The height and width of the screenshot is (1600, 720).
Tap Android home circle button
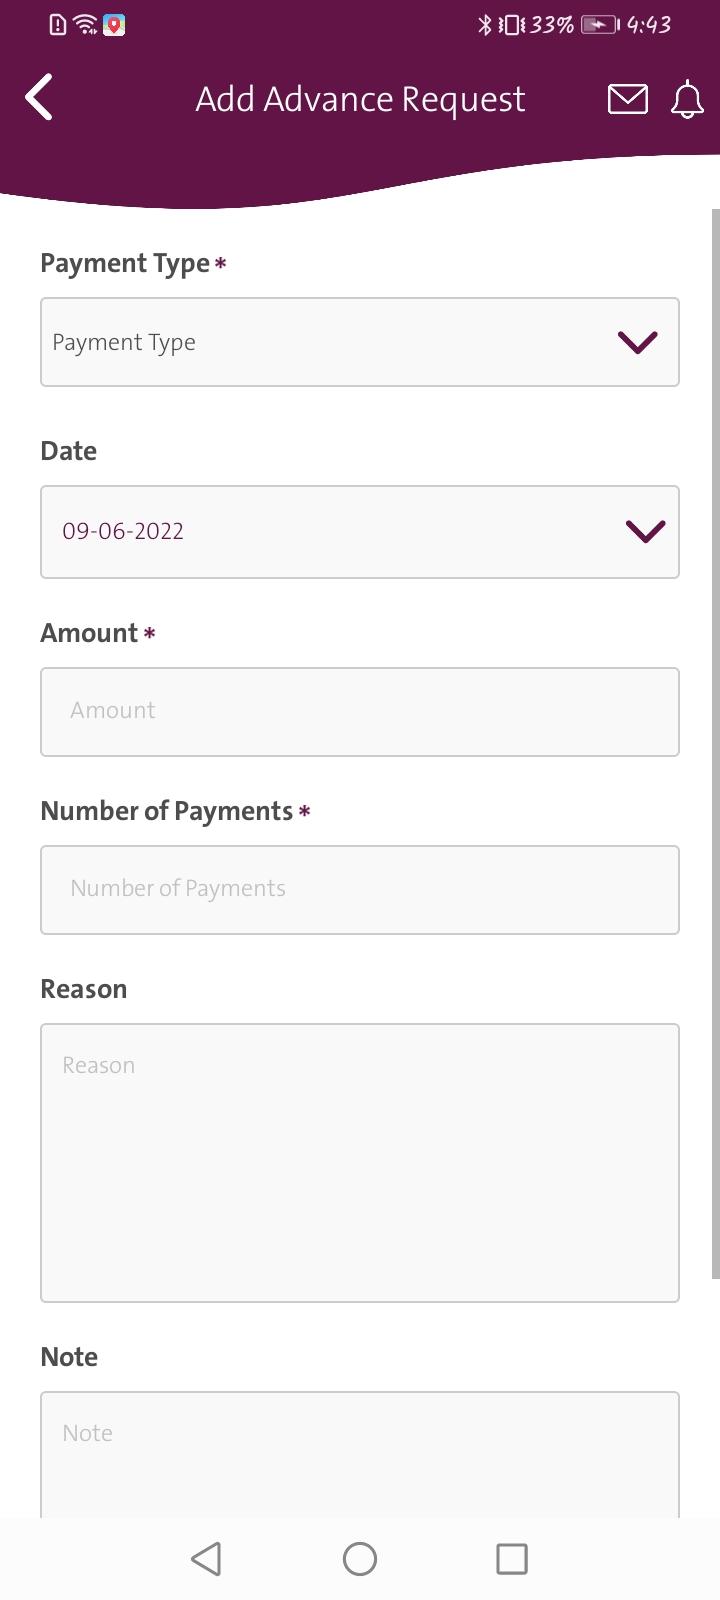tap(360, 1558)
